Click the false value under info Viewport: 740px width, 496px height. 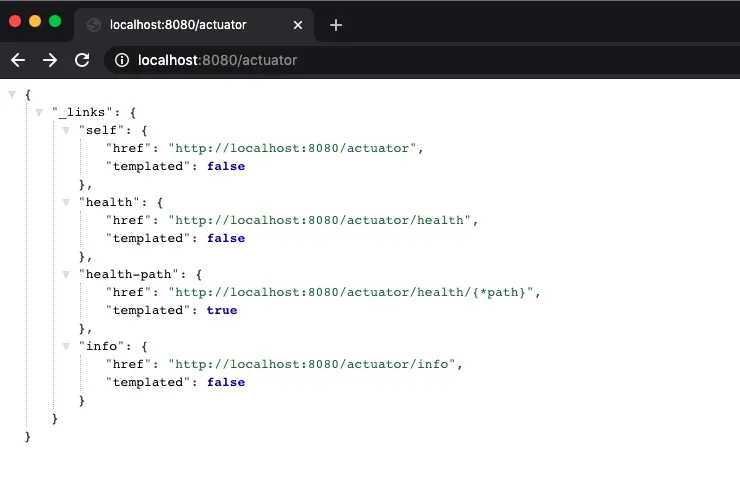[226, 382]
